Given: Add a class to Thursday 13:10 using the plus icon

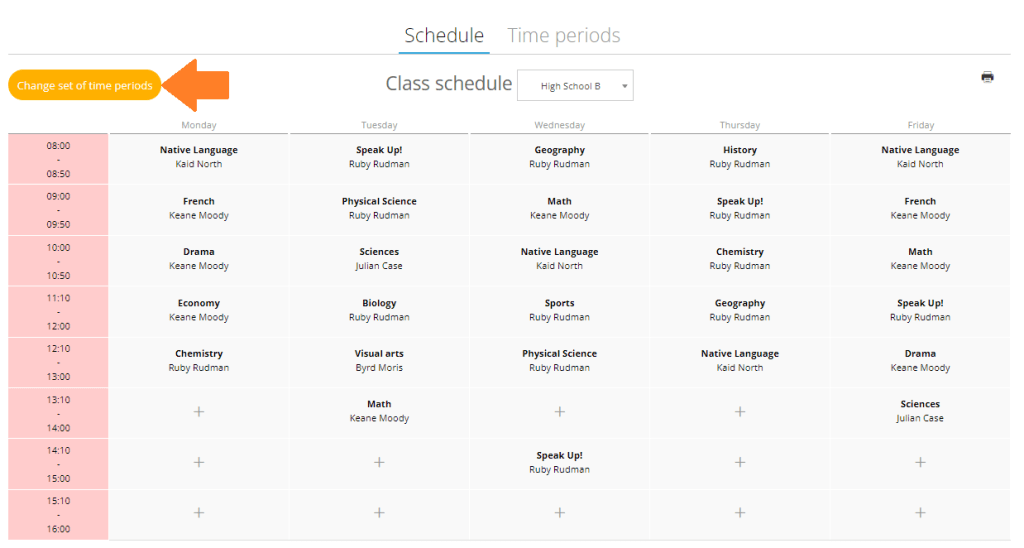Looking at the screenshot, I should click(740, 411).
